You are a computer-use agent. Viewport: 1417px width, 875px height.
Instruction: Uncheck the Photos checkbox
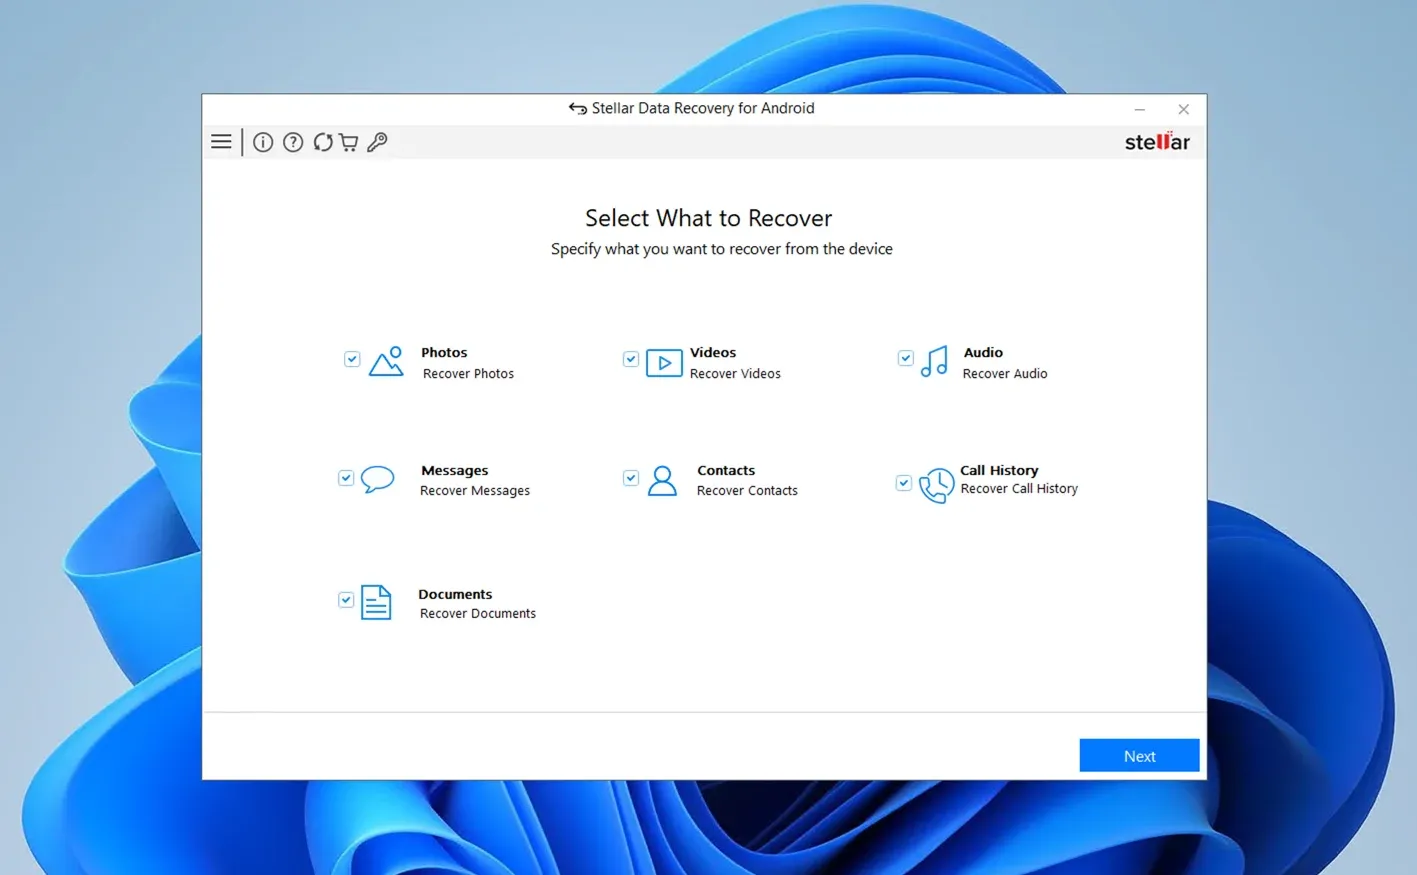coord(352,359)
